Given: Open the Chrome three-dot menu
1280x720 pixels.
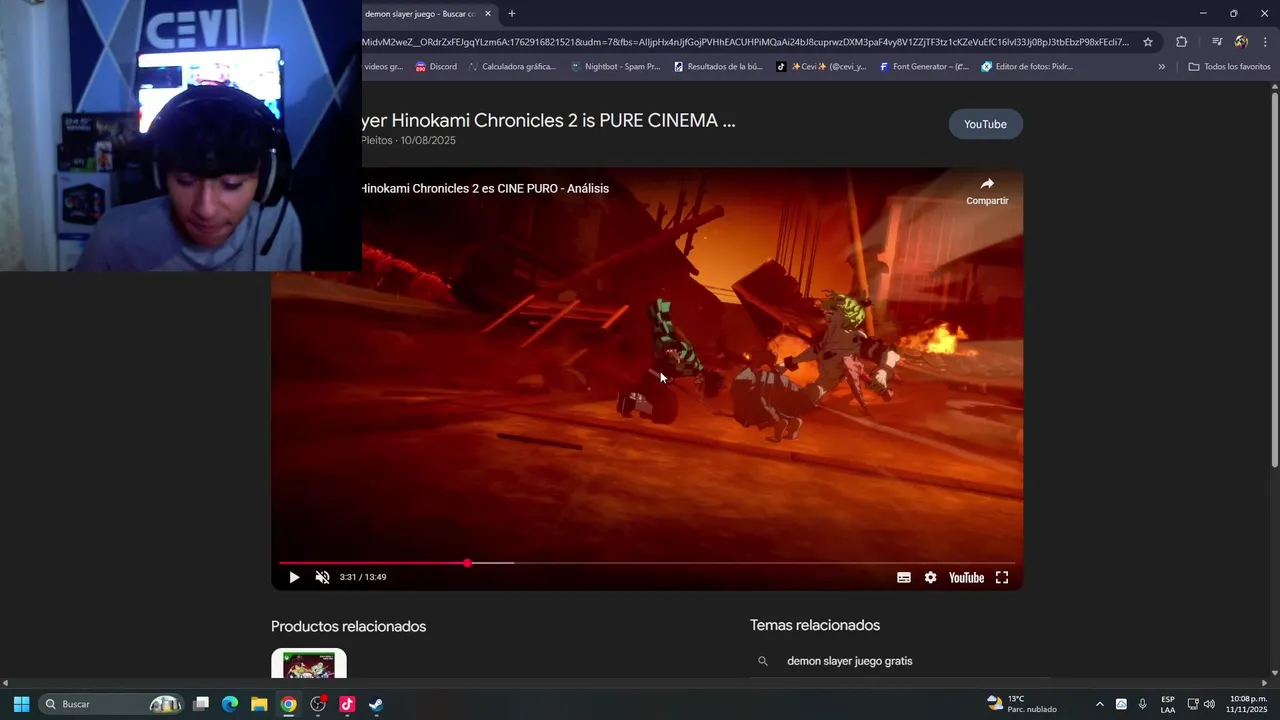Looking at the screenshot, I should 1265,42.
